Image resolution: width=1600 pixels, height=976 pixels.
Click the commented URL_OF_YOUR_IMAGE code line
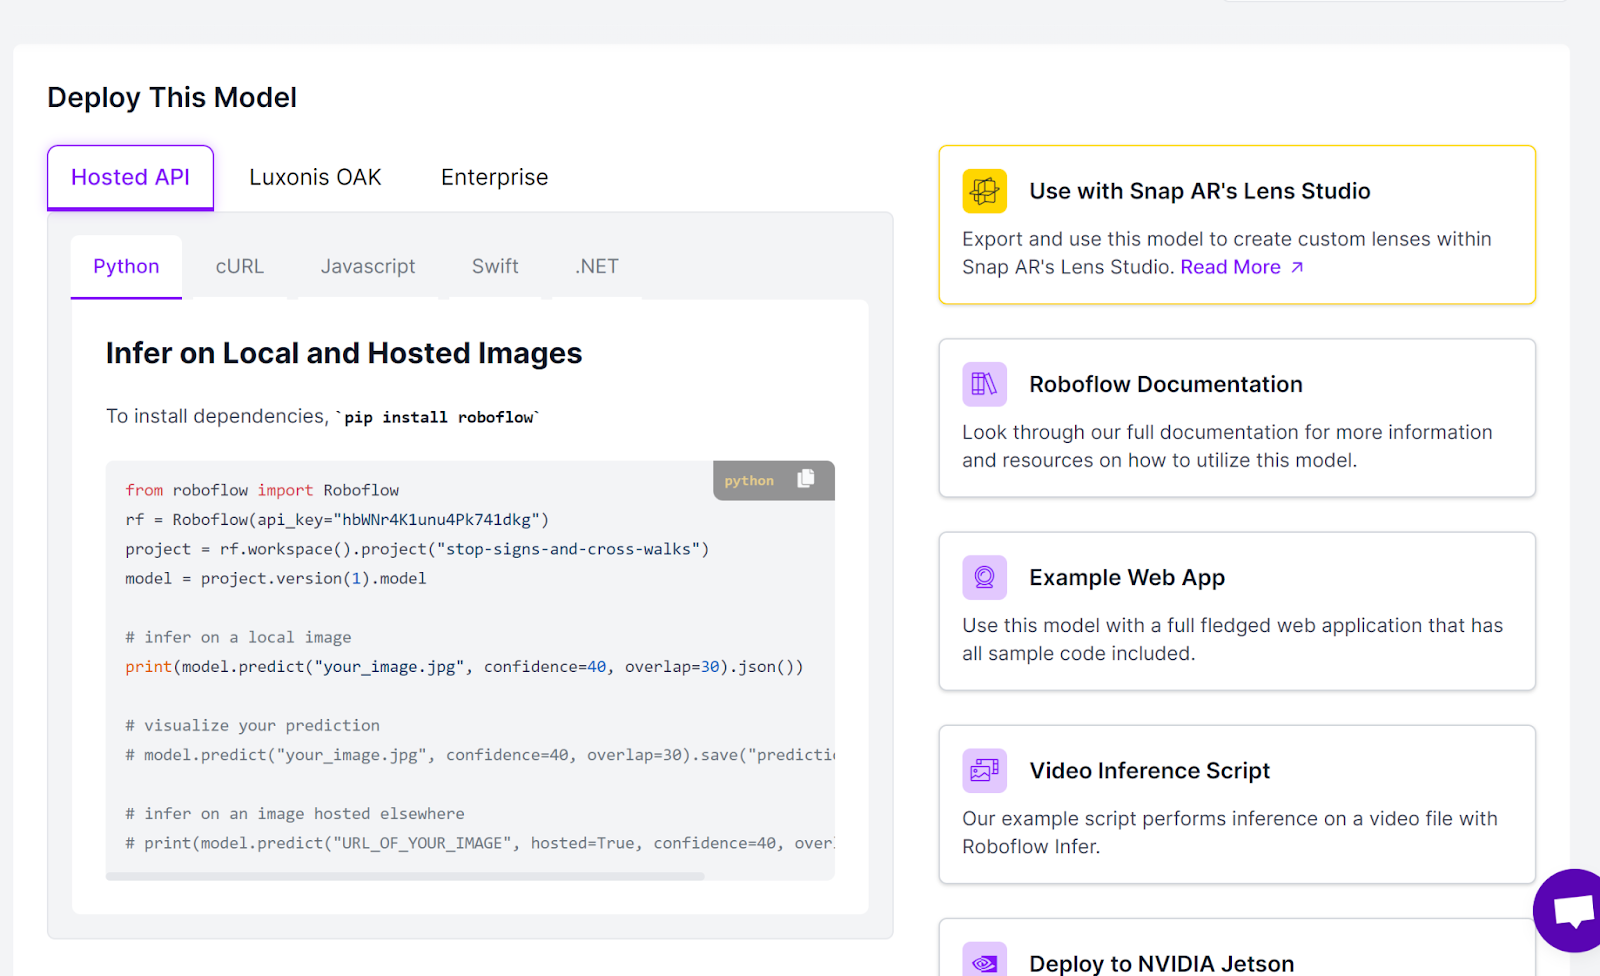click(480, 843)
